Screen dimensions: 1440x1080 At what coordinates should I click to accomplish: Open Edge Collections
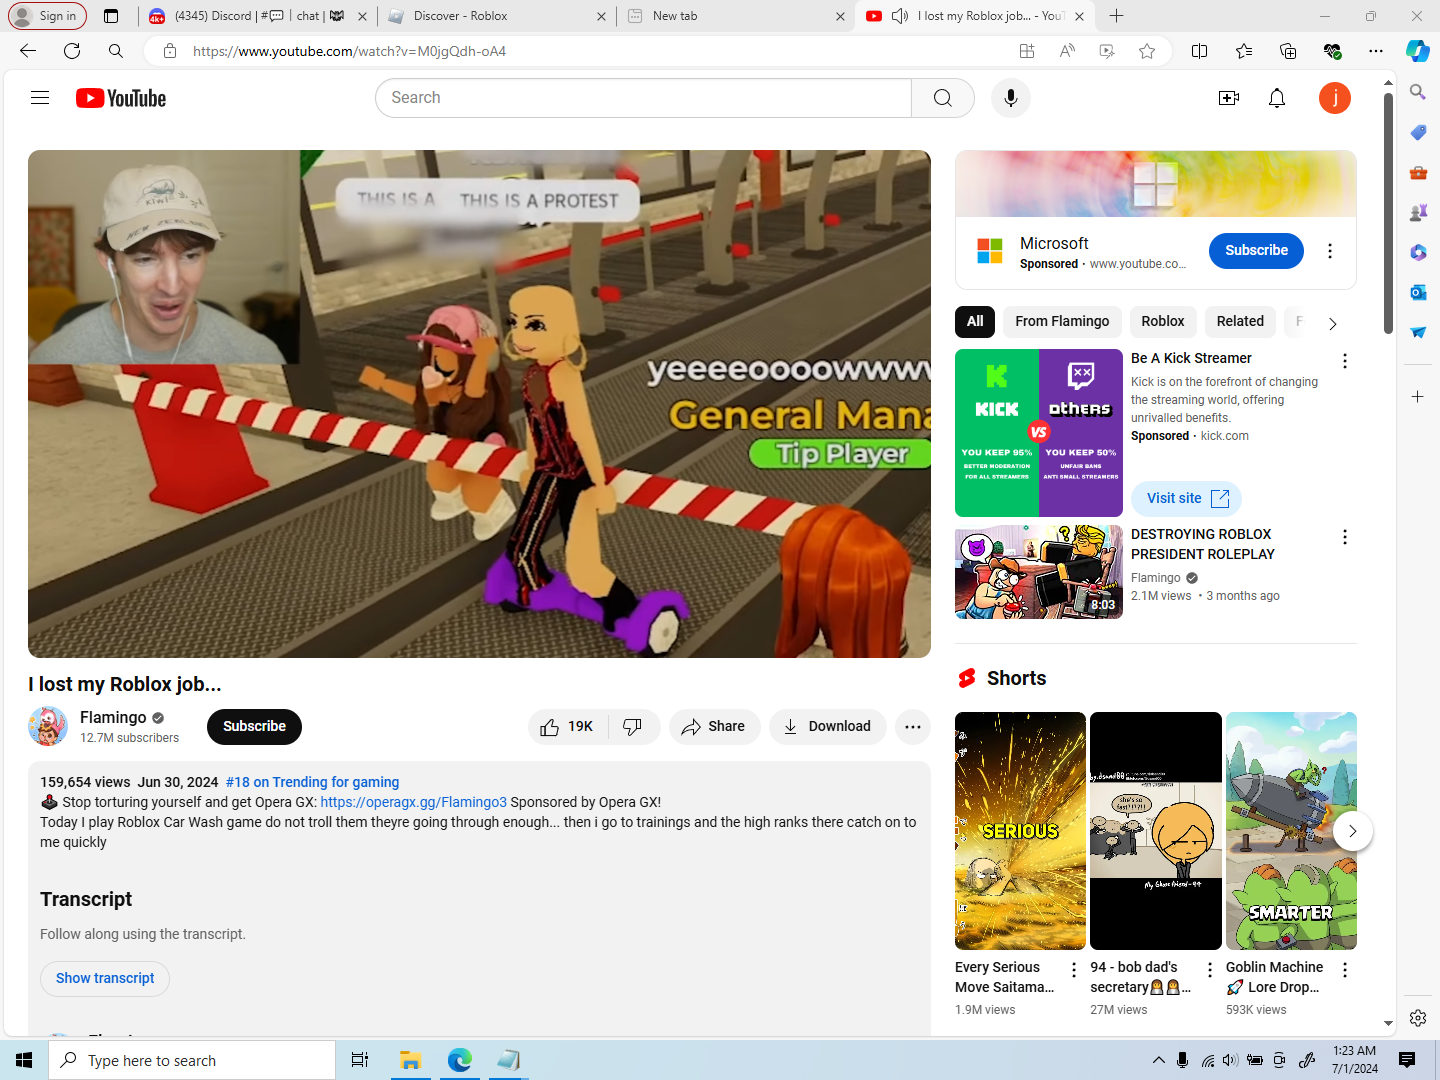pos(1288,51)
